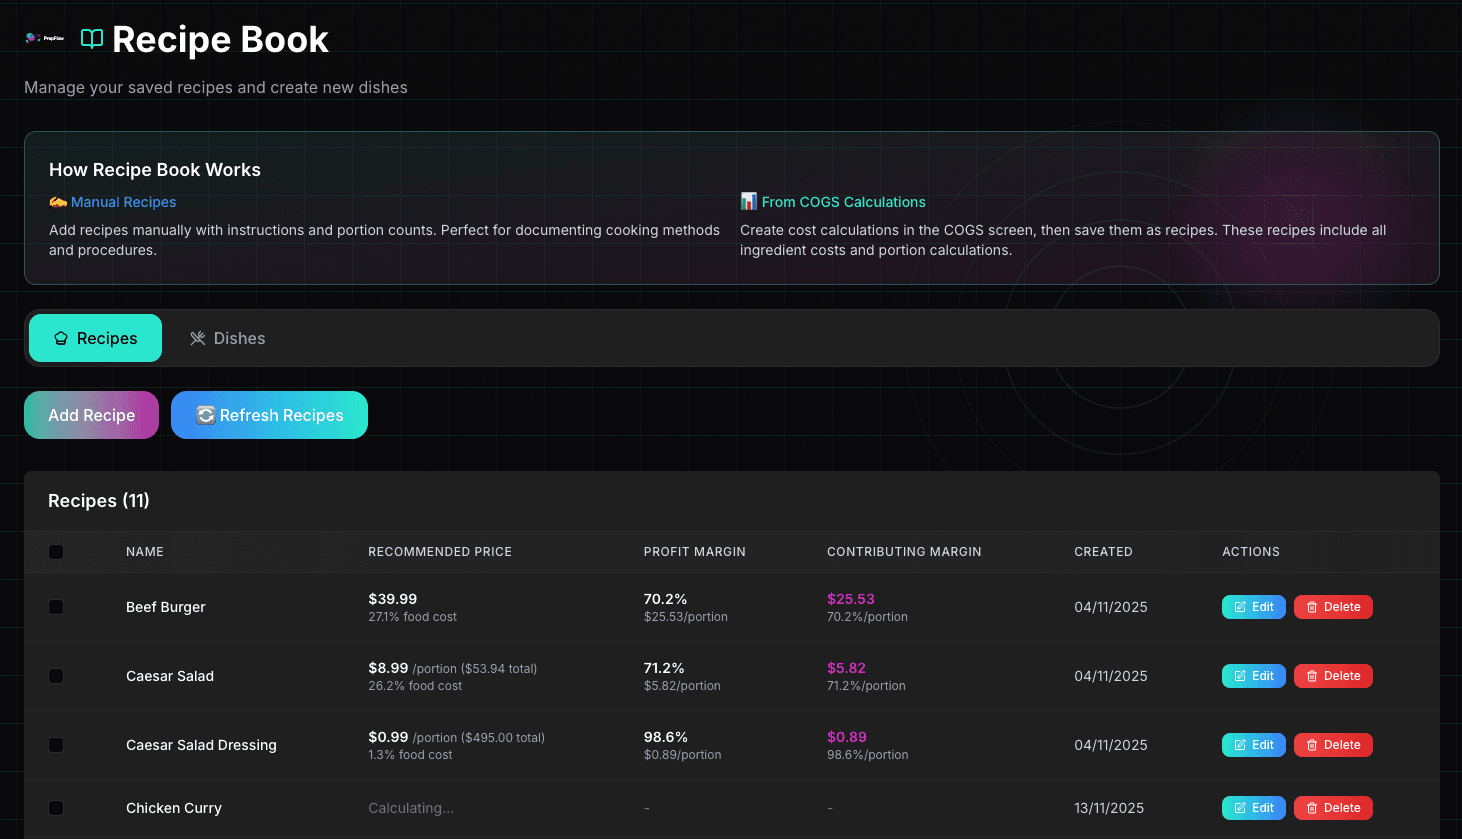Click the writing hand icon near Manual Recipes
1462x839 pixels.
58,202
